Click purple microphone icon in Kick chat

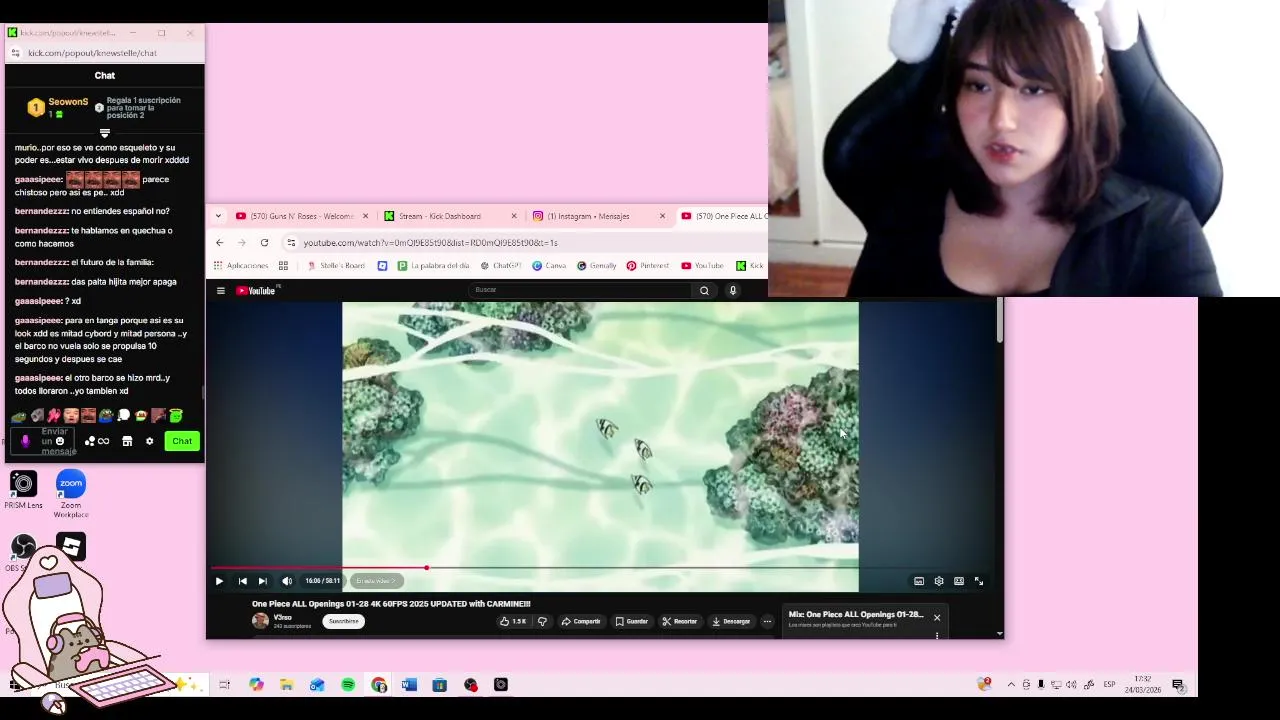pyautogui.click(x=25, y=441)
